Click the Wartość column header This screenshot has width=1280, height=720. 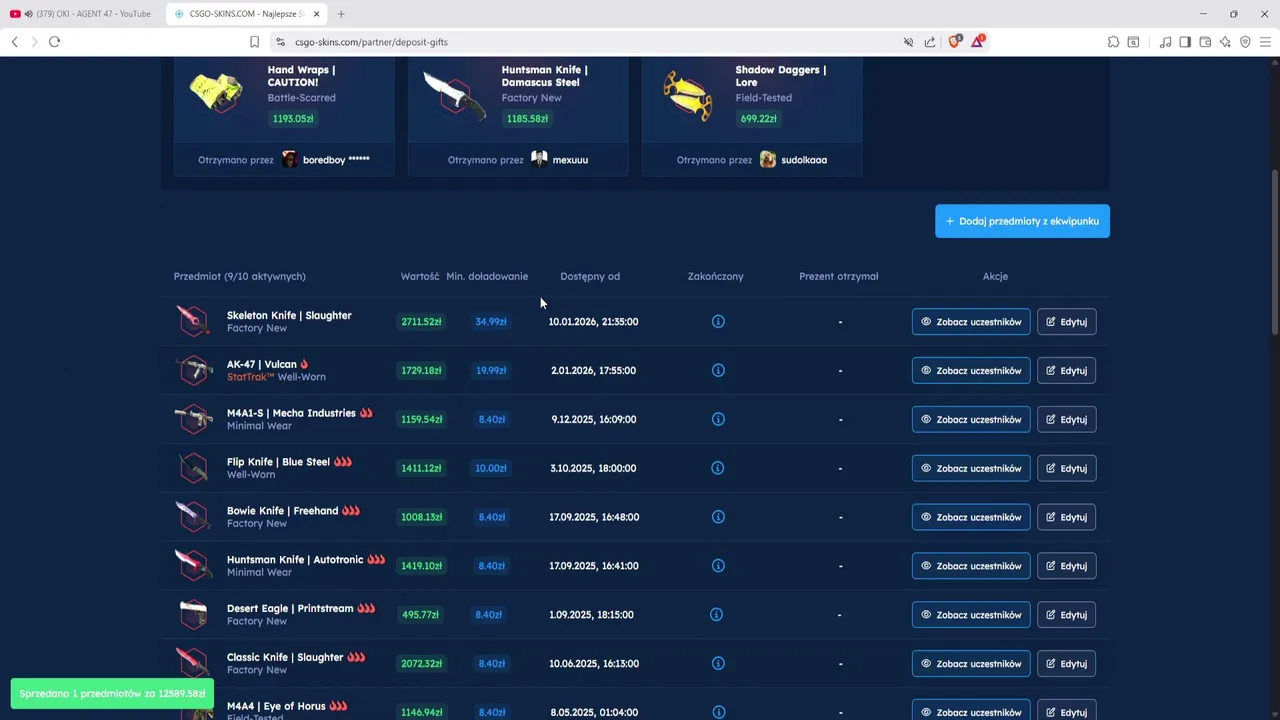[420, 276]
